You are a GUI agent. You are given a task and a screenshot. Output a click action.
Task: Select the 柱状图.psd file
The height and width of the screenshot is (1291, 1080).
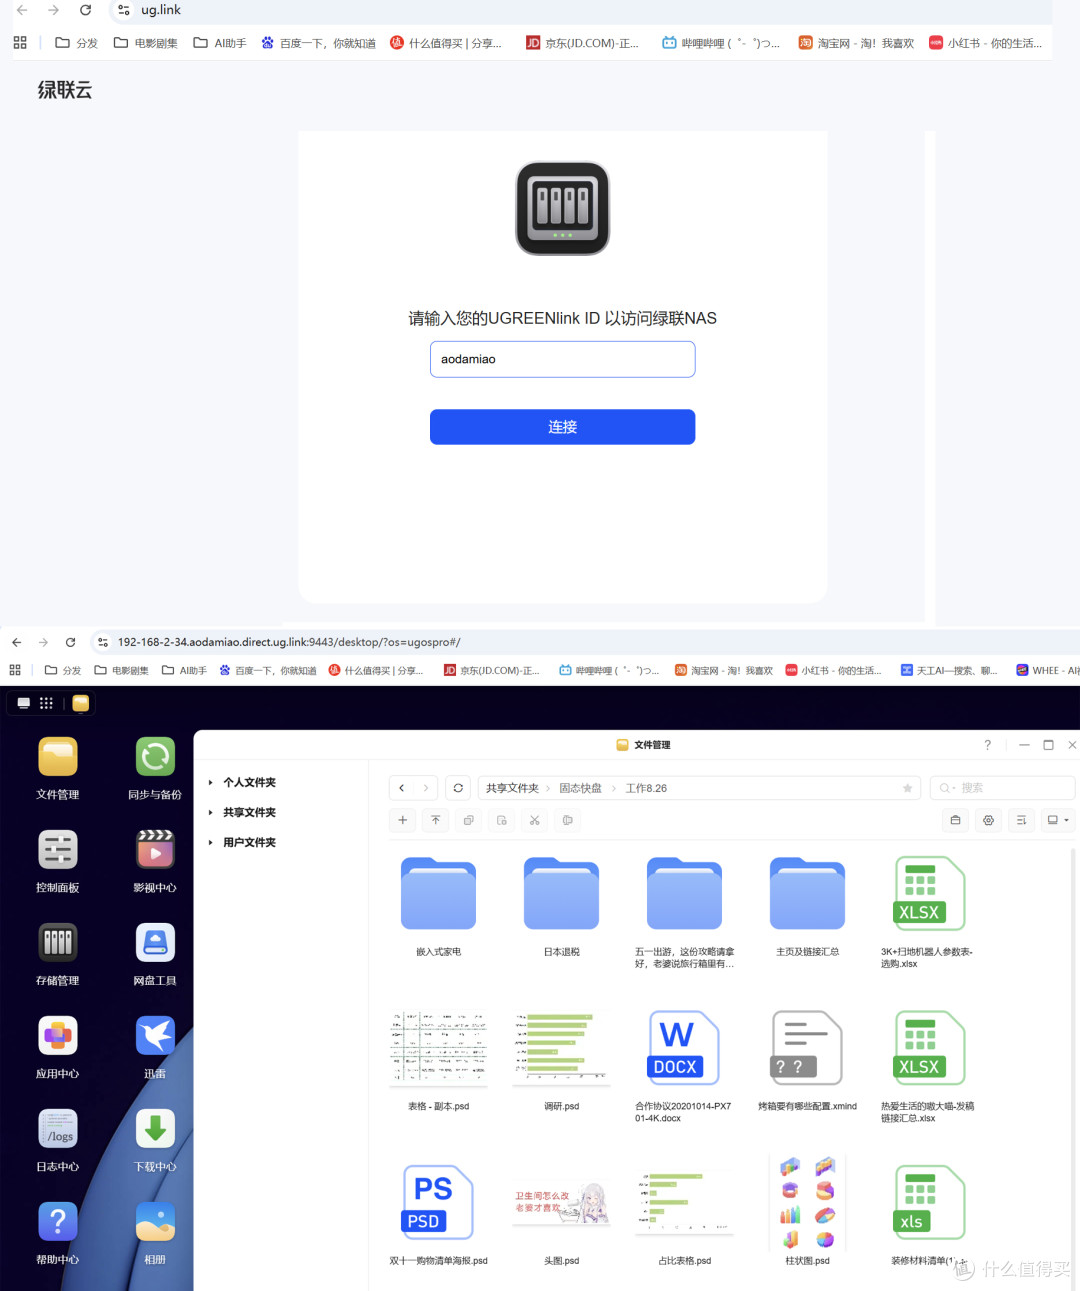pos(807,1202)
